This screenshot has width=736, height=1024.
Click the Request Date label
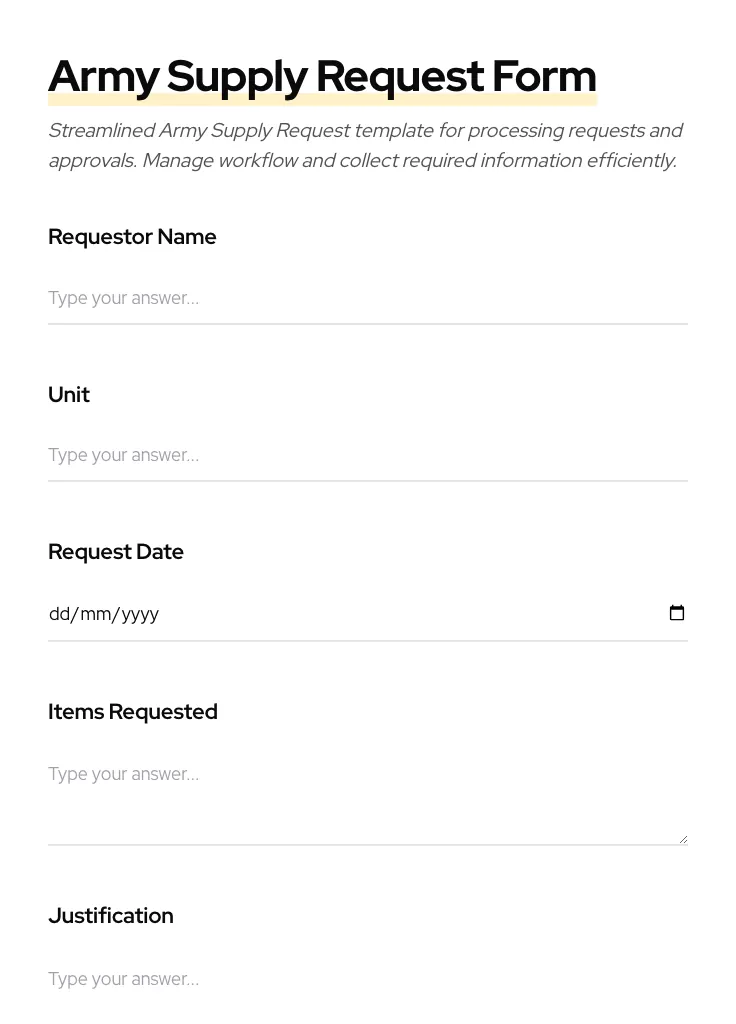tap(116, 552)
